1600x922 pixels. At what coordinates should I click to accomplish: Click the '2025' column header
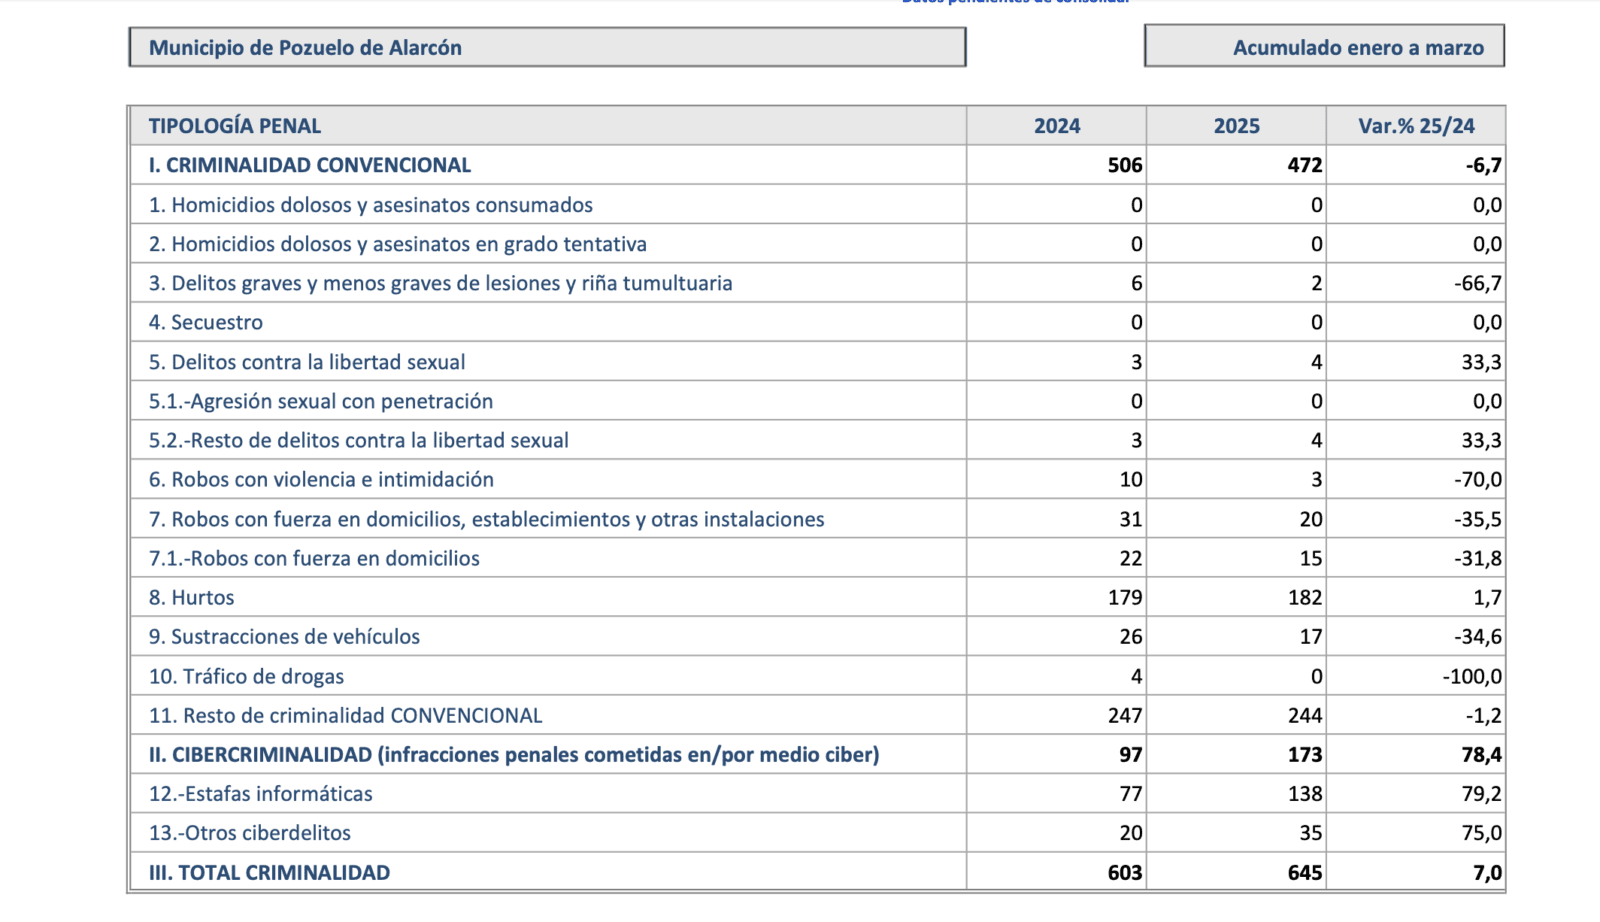(x=1237, y=126)
